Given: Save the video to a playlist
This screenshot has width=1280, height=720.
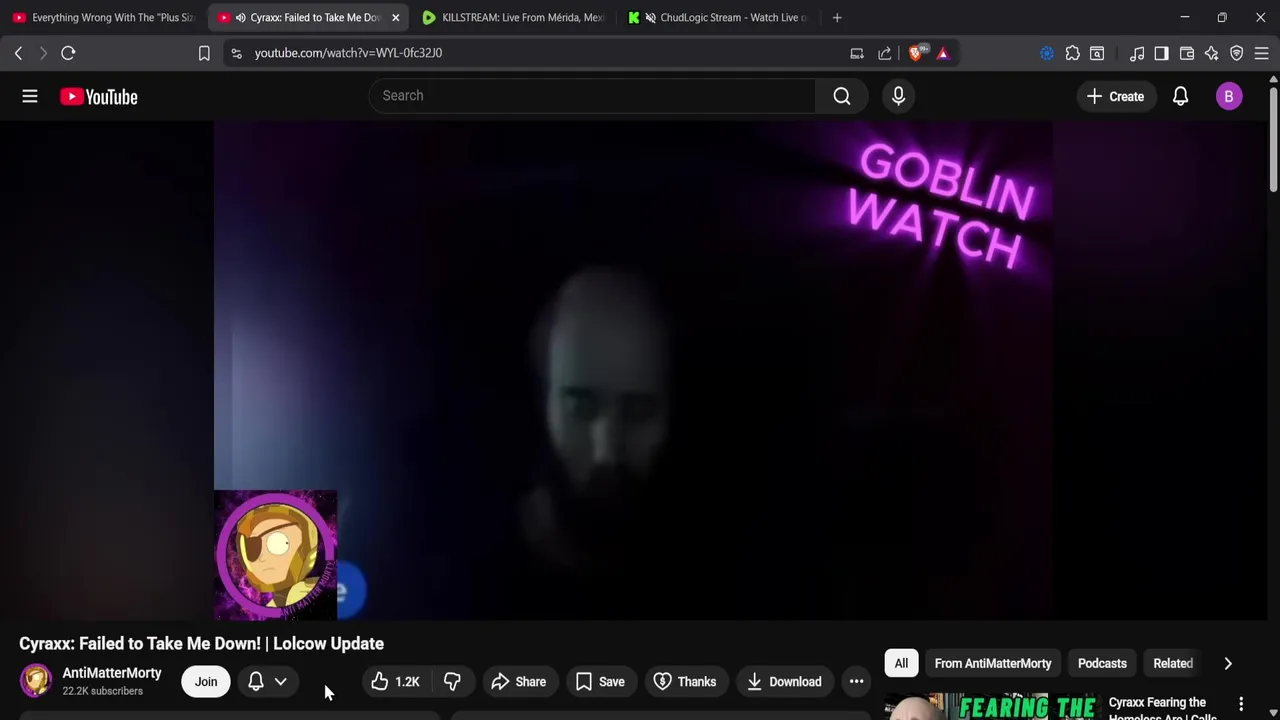Looking at the screenshot, I should (601, 682).
